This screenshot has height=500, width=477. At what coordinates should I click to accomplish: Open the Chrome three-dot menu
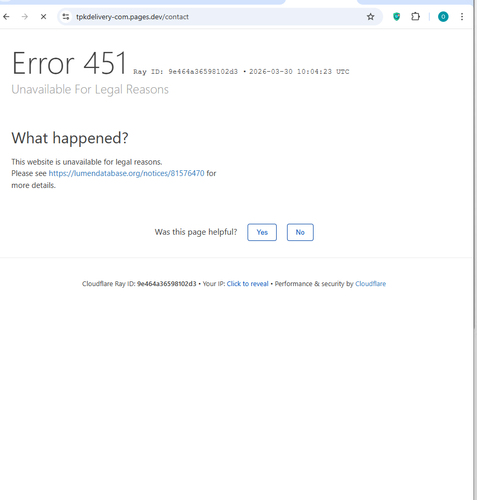[462, 17]
